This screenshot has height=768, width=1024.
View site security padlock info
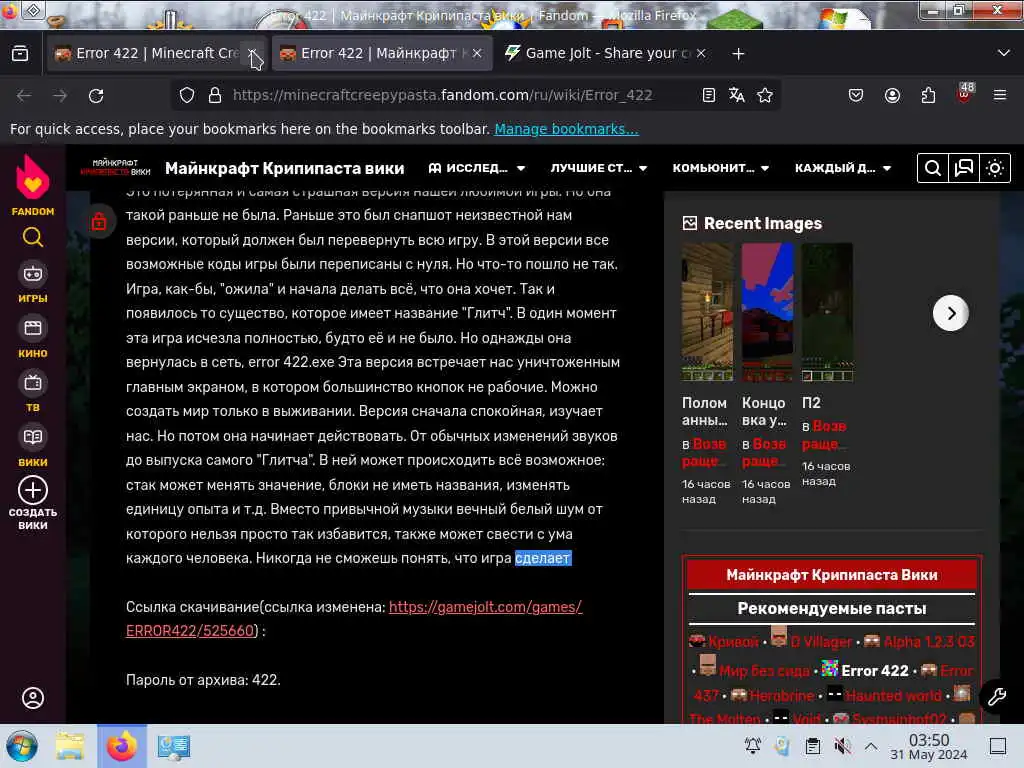(214, 95)
